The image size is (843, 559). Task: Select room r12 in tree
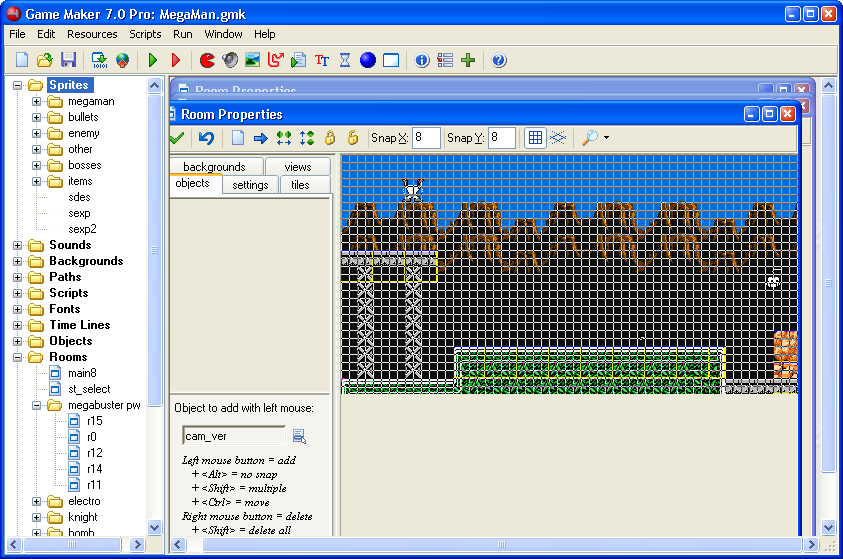click(95, 453)
